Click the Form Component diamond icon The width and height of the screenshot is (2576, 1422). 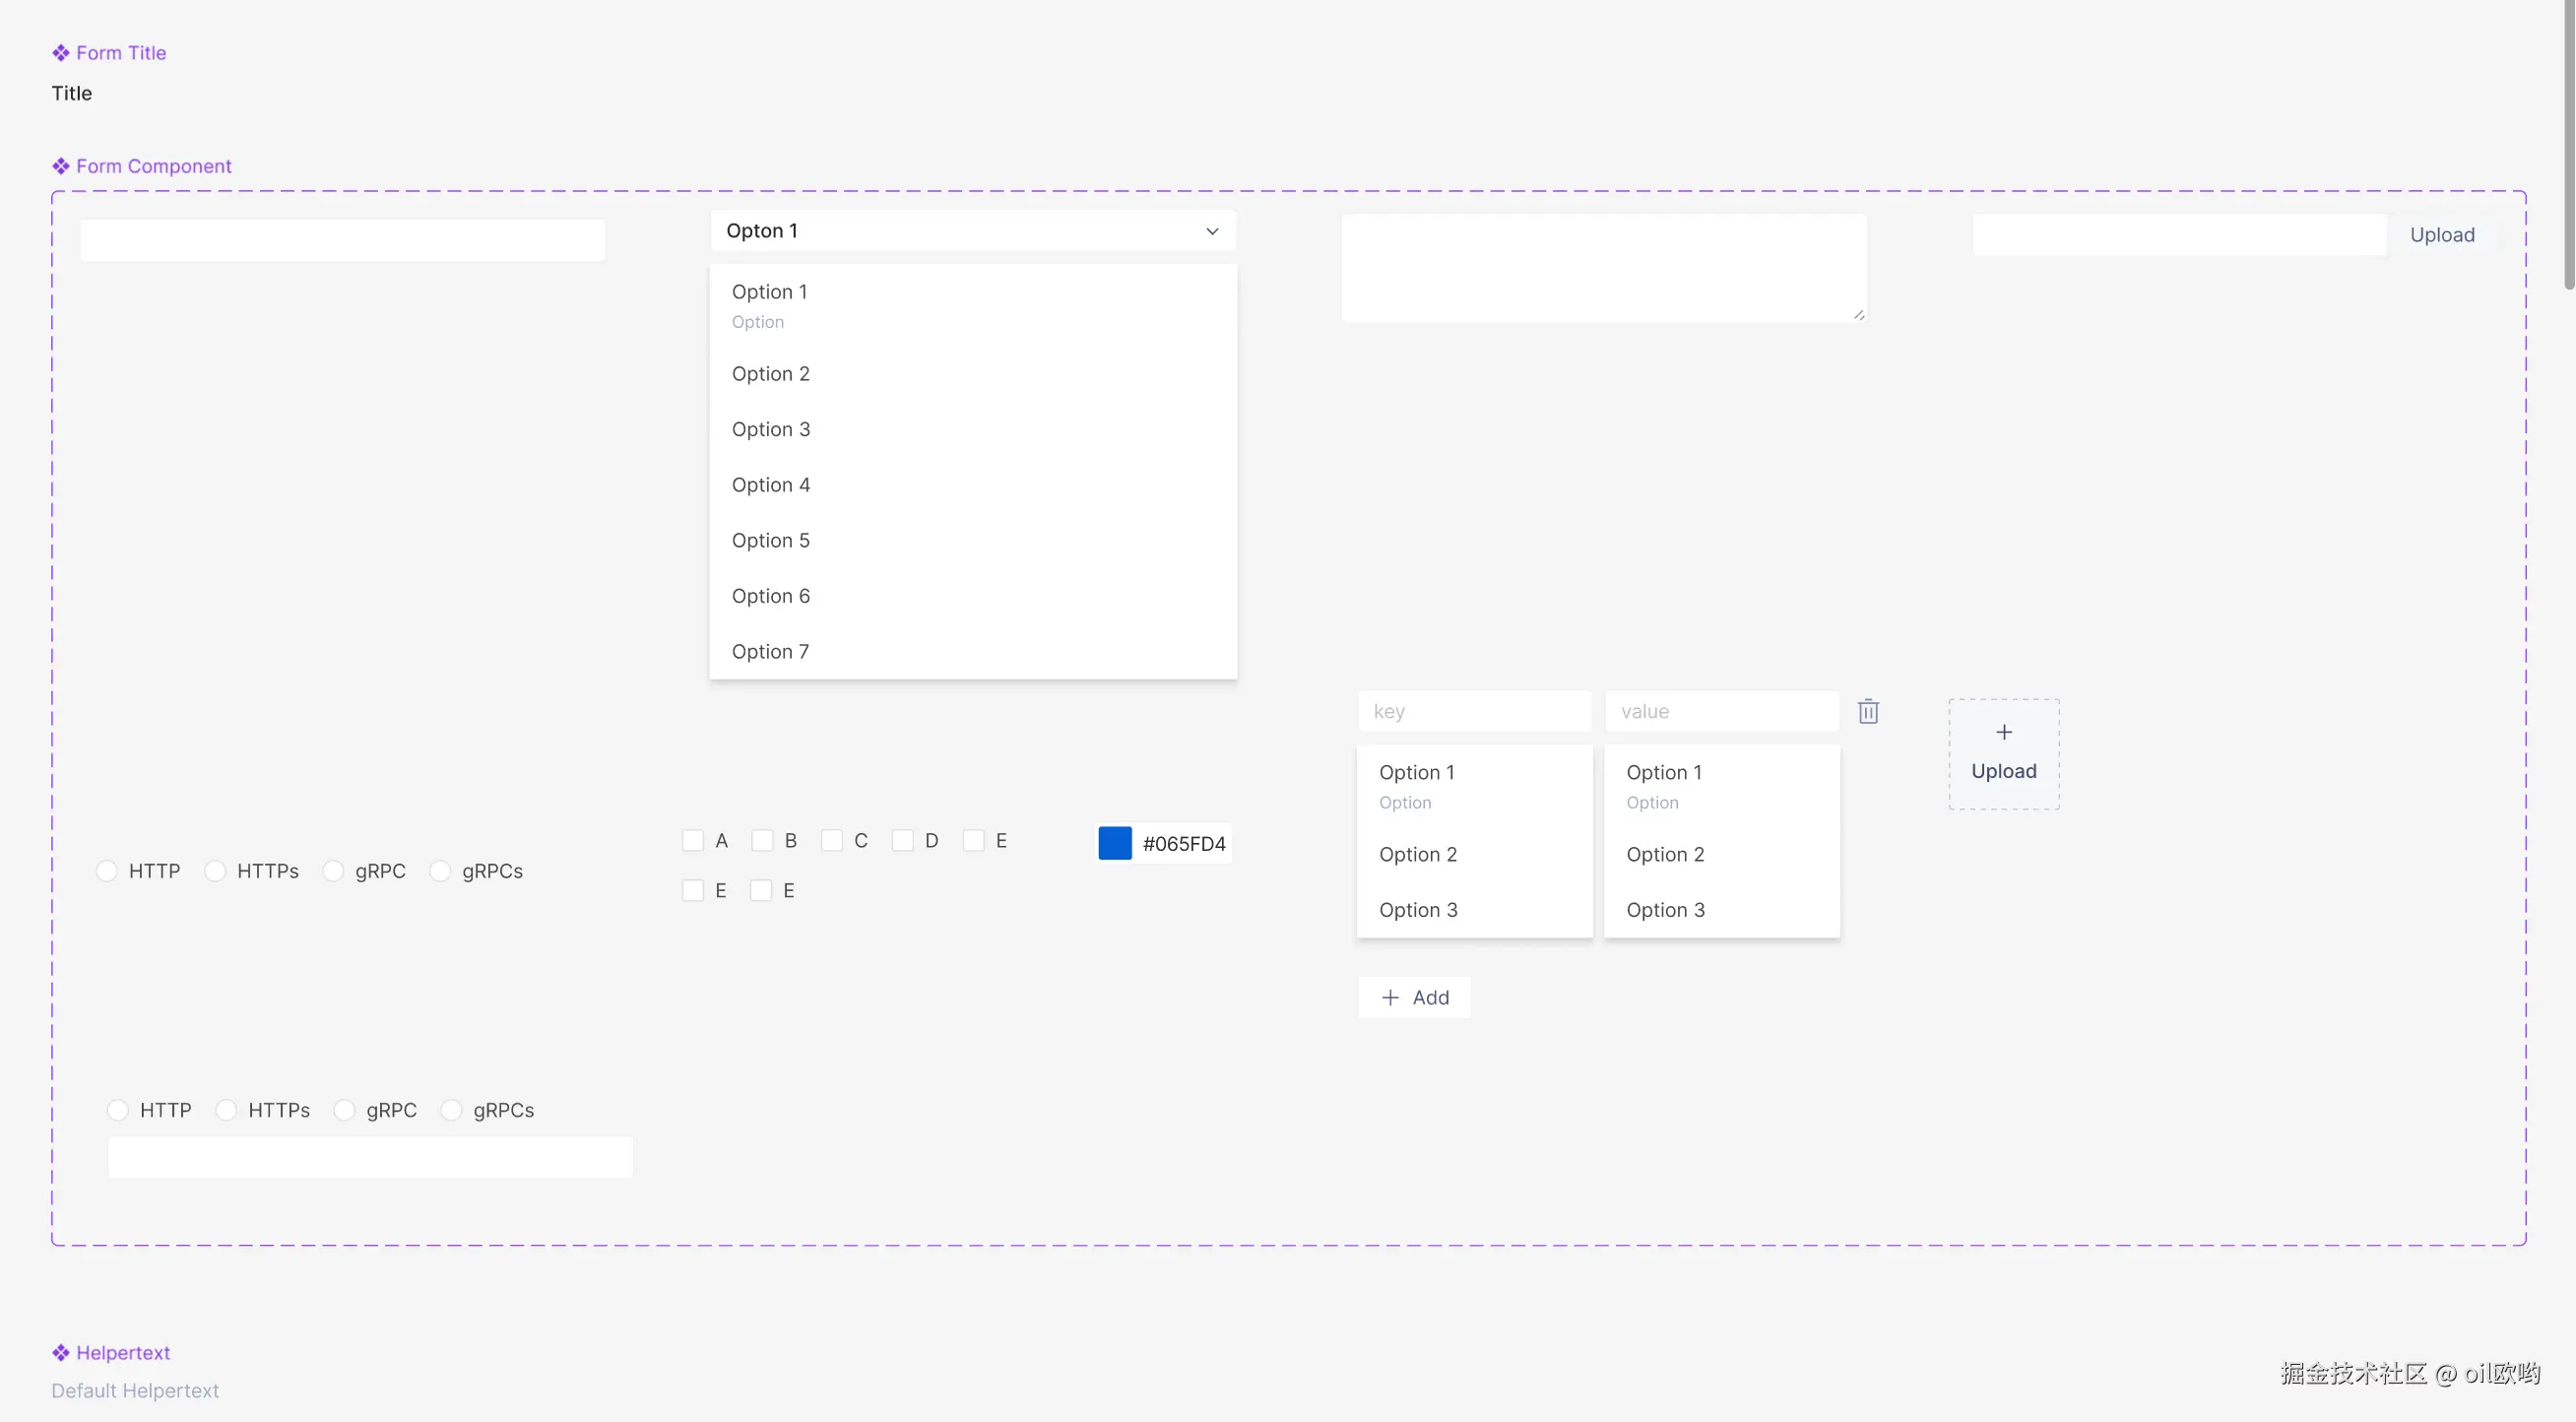tap(61, 166)
